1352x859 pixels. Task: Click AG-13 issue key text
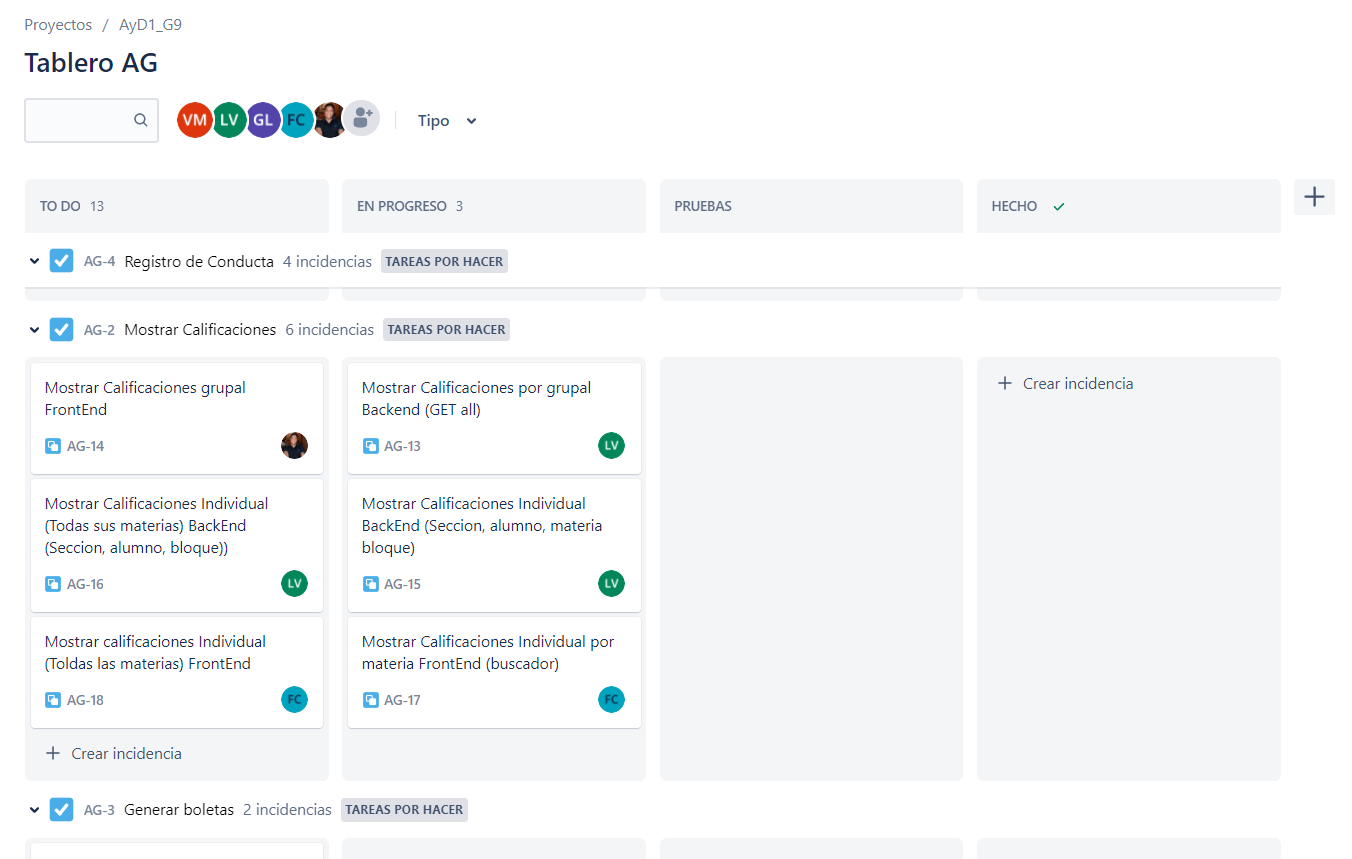[x=402, y=447]
